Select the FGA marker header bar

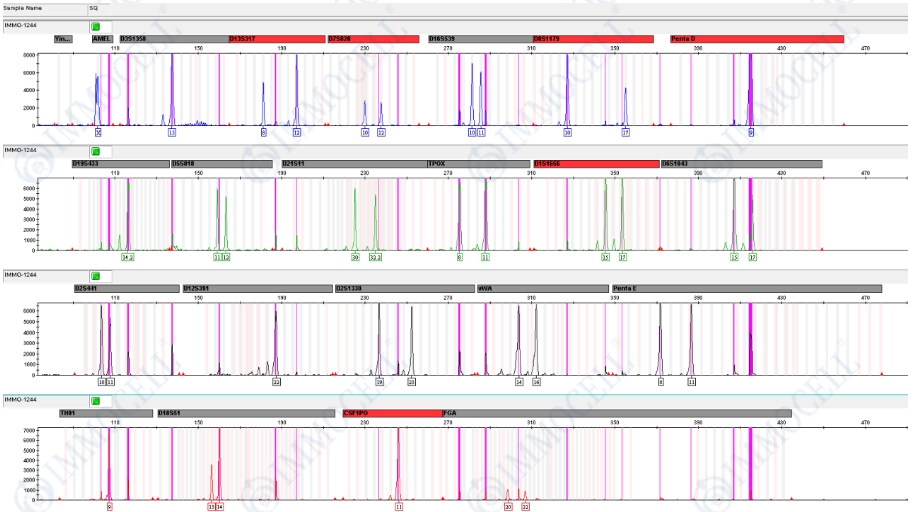[x=616, y=412]
